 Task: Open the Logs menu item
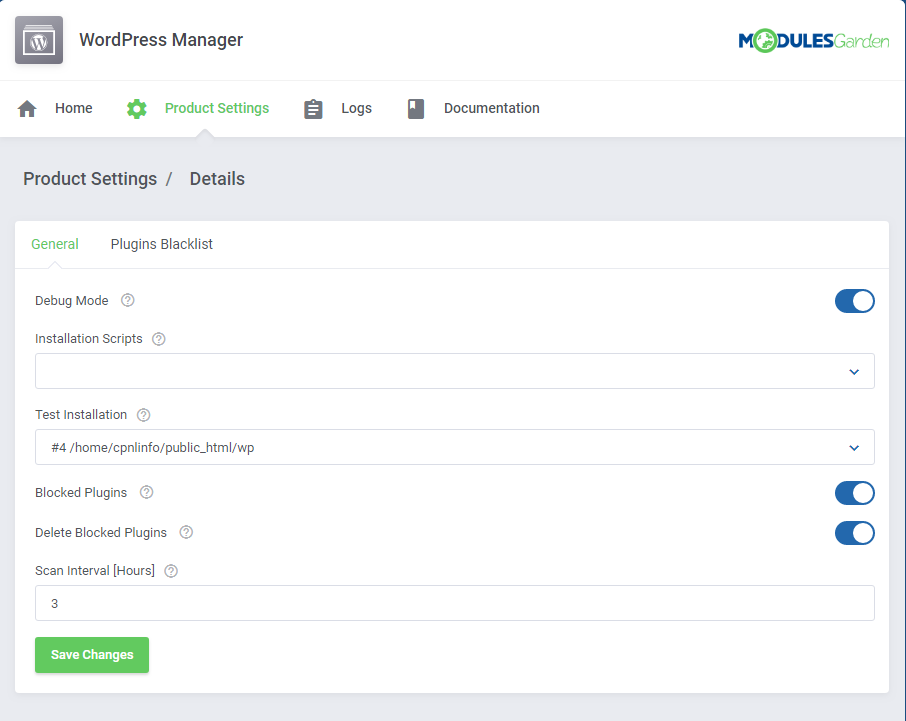(x=357, y=108)
